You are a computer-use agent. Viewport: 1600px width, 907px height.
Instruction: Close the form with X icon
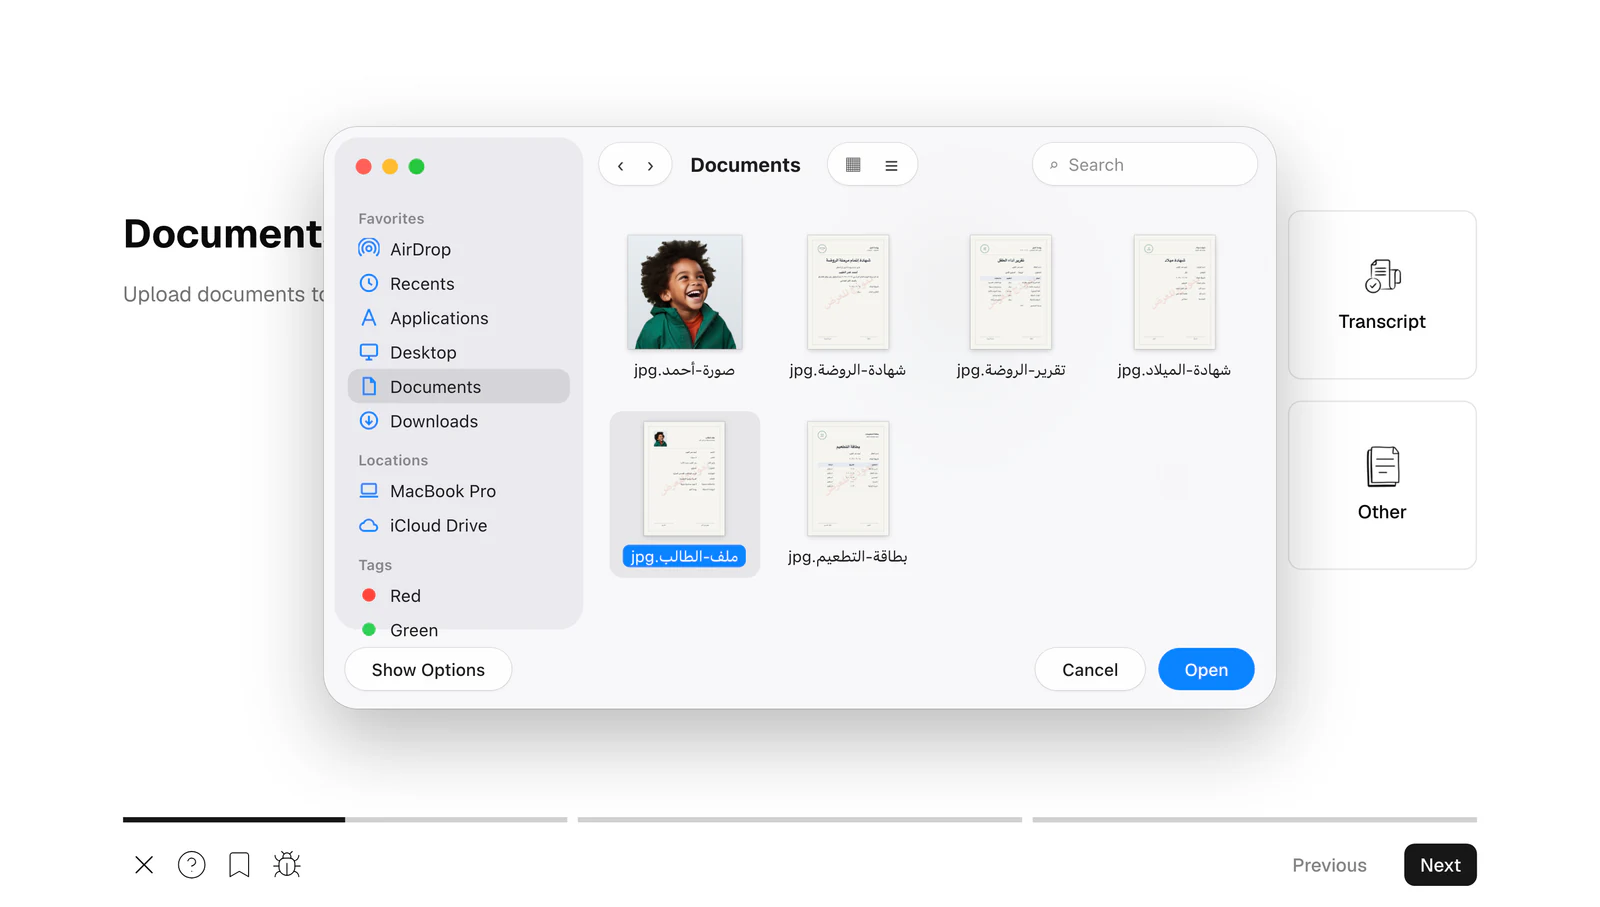pyautogui.click(x=144, y=865)
